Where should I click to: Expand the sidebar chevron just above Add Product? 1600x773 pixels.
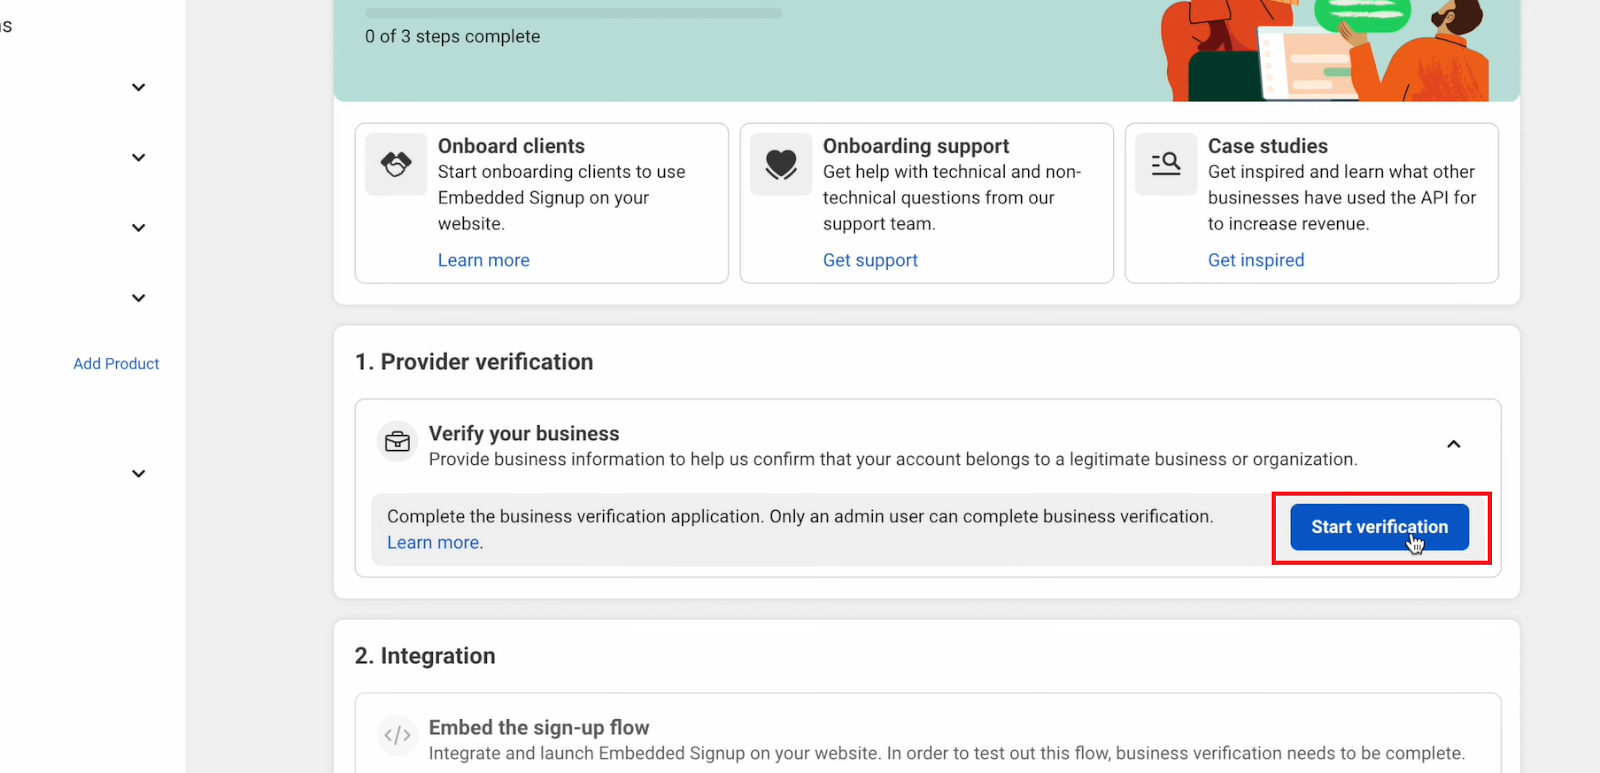(139, 298)
